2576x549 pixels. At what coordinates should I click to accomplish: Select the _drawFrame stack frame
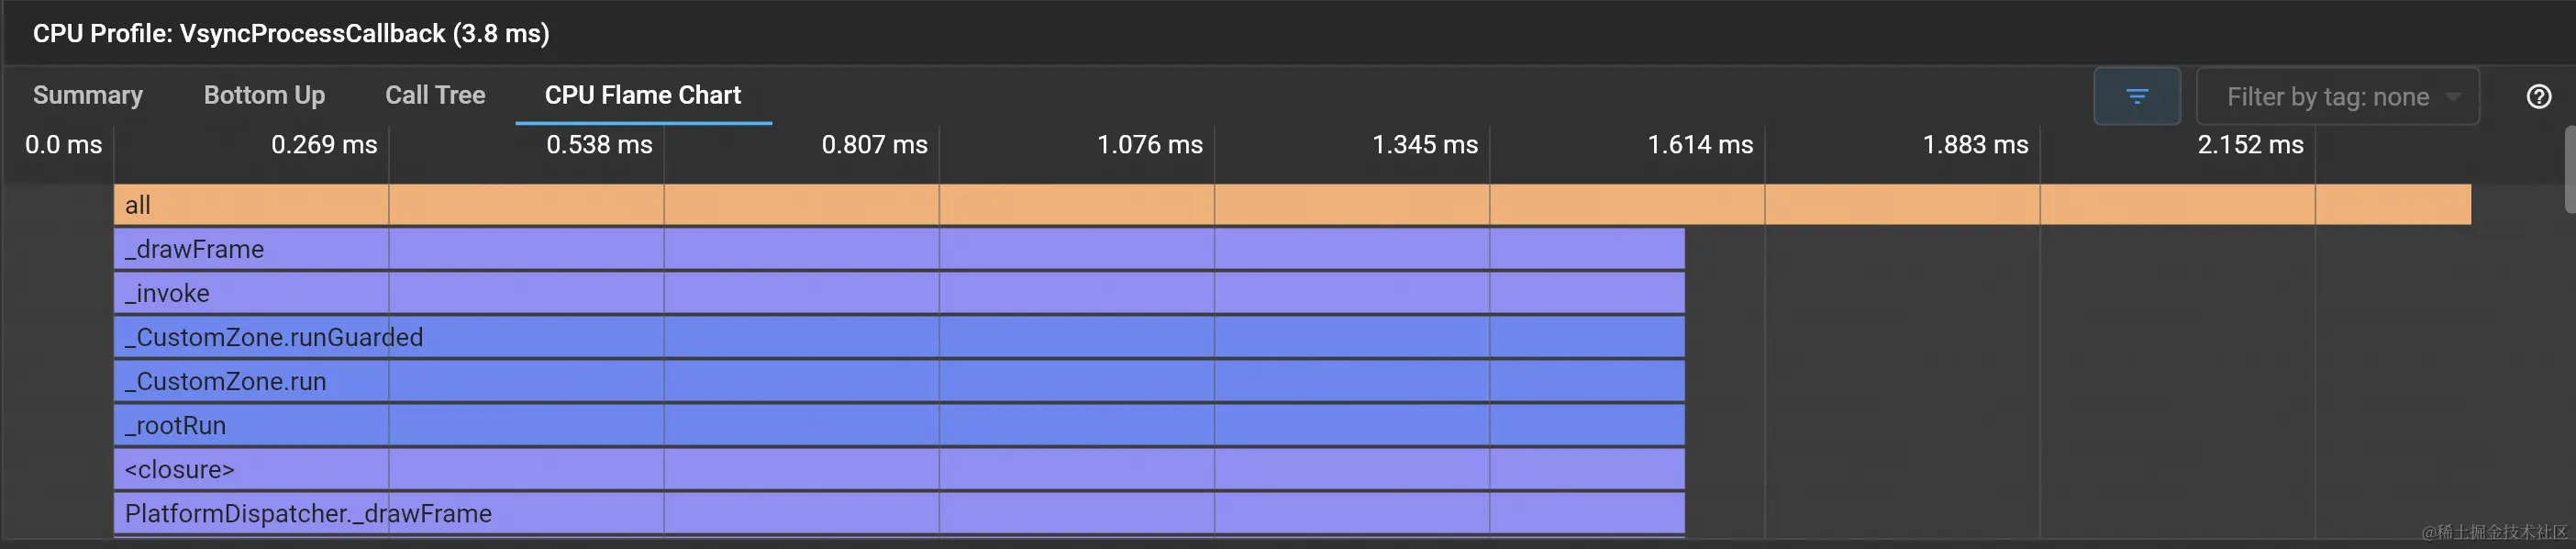[899, 249]
